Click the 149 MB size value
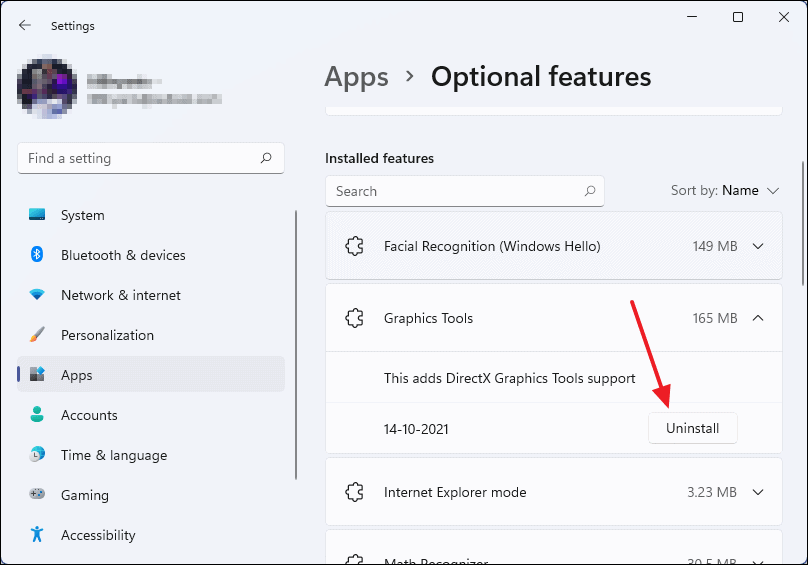 point(715,246)
